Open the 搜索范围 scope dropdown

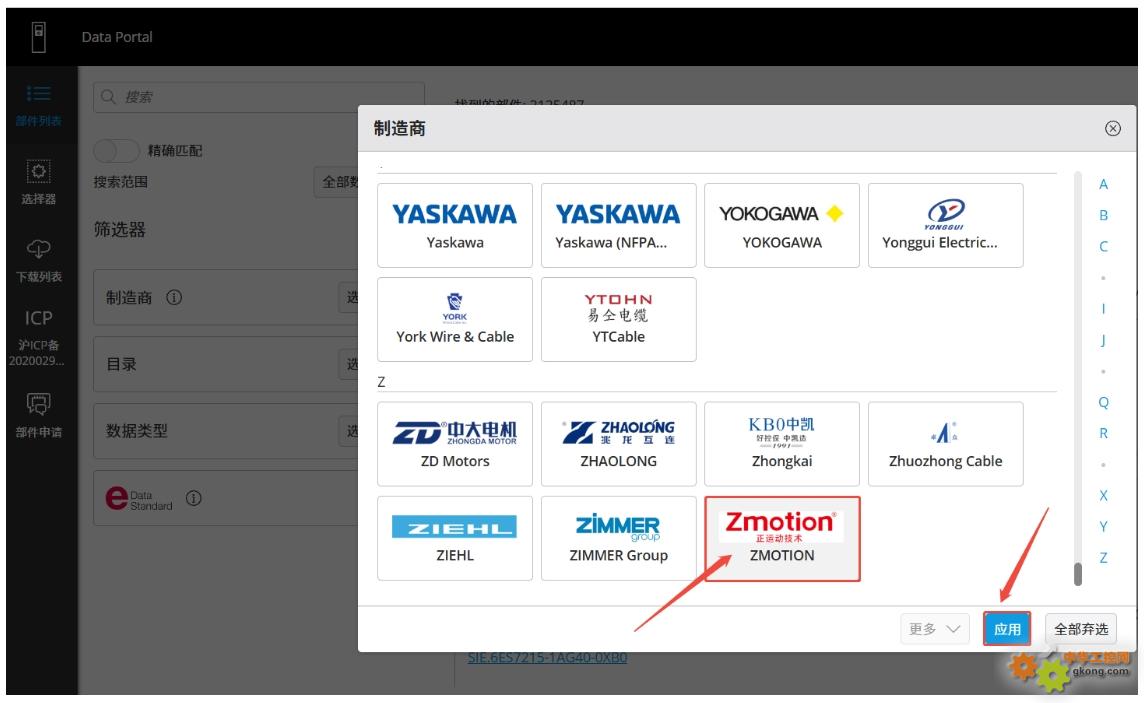[x=336, y=182]
